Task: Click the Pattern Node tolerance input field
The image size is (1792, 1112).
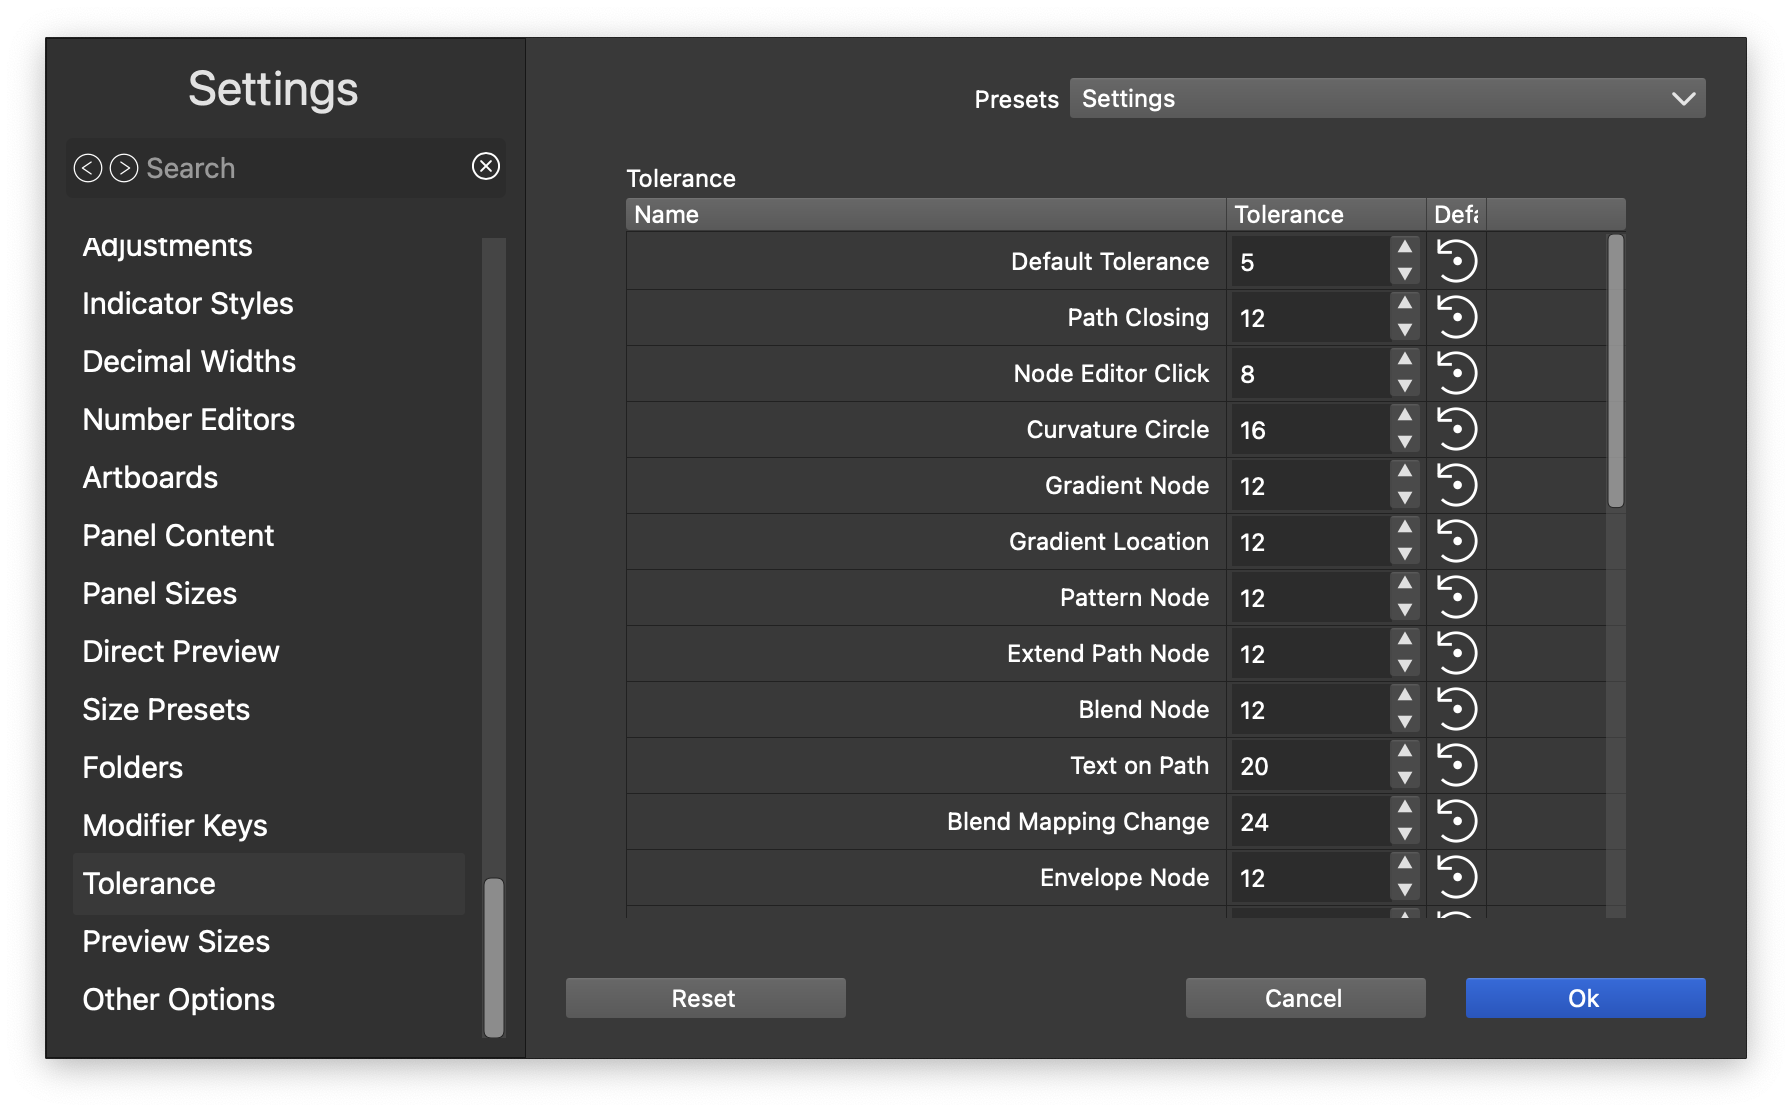Action: point(1308,598)
